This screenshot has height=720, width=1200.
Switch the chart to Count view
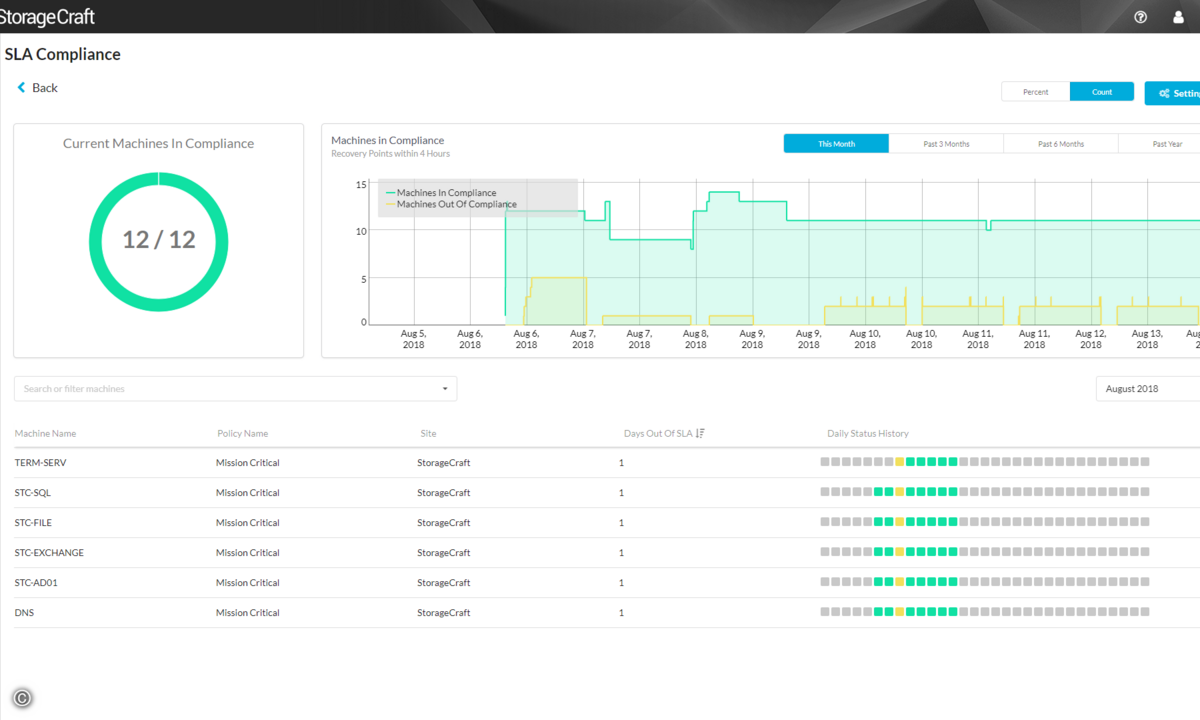tap(1102, 92)
